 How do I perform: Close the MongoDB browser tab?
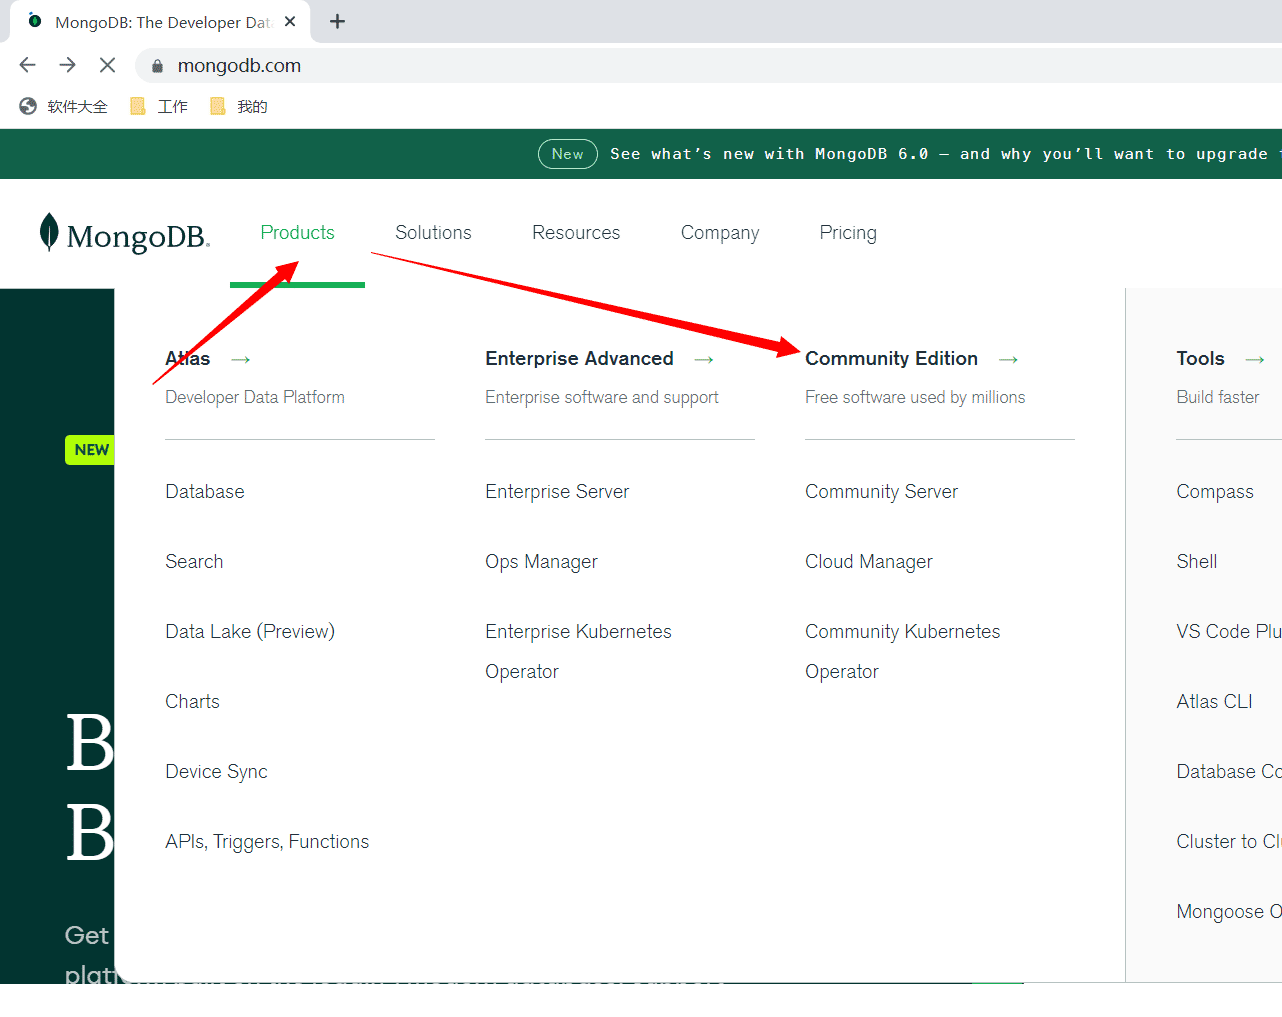(290, 21)
